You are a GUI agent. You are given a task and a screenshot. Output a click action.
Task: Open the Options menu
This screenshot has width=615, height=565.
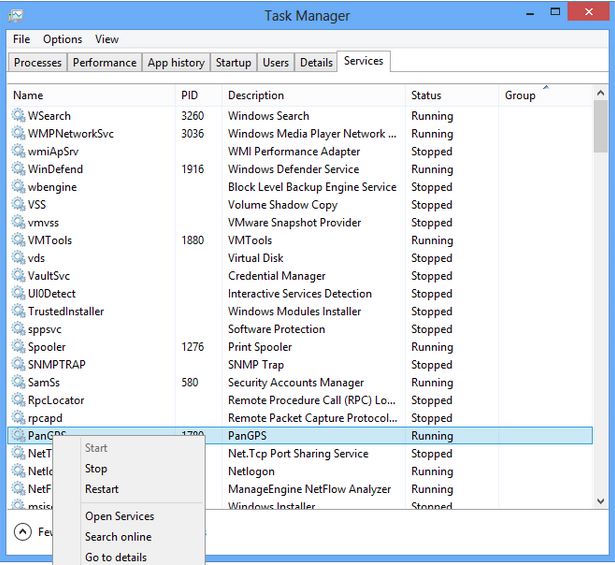pos(62,39)
